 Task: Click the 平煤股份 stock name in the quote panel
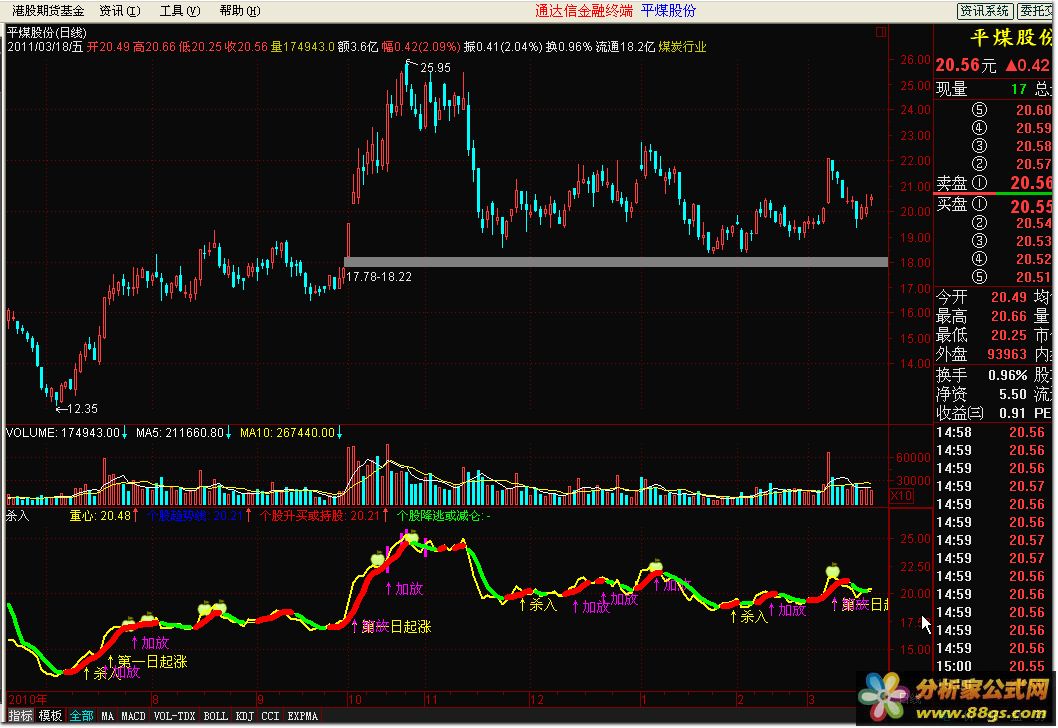[x=1010, y=37]
